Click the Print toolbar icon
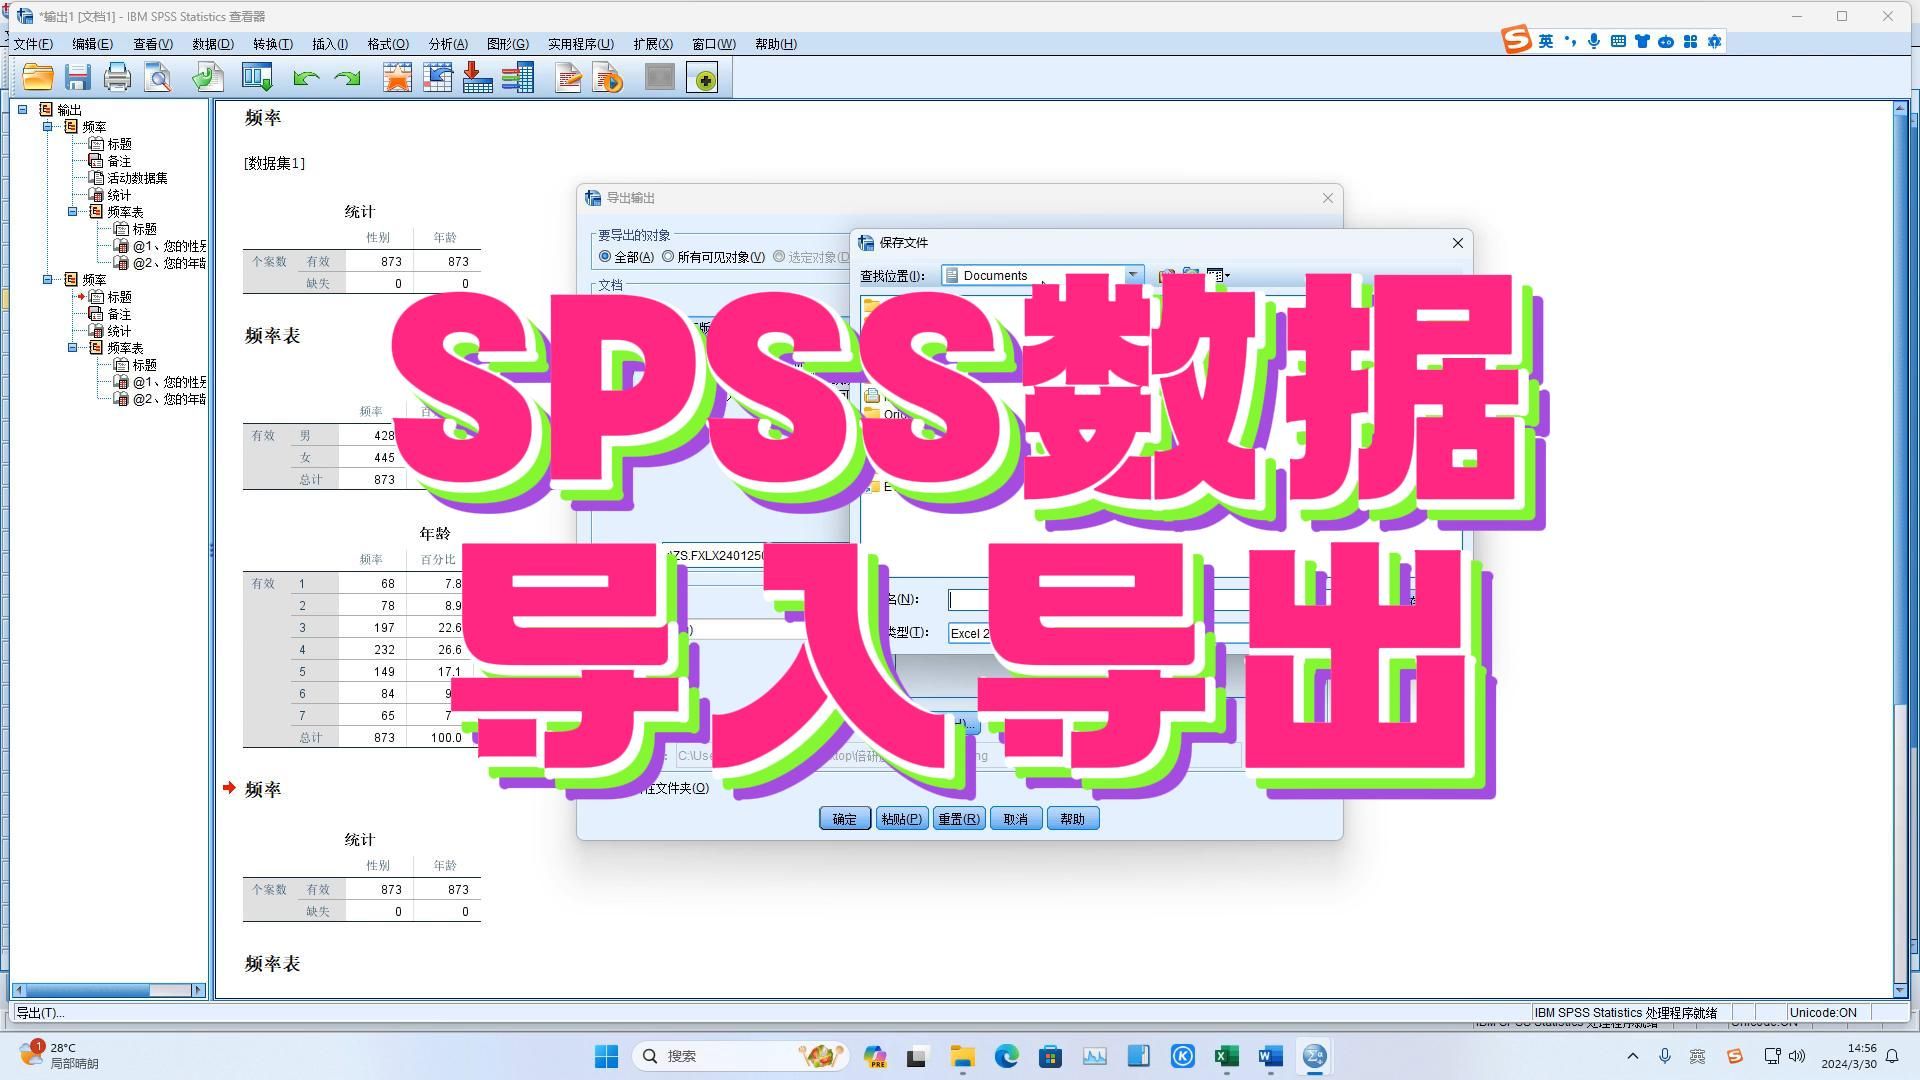Viewport: 1920px width, 1080px height. click(x=117, y=77)
